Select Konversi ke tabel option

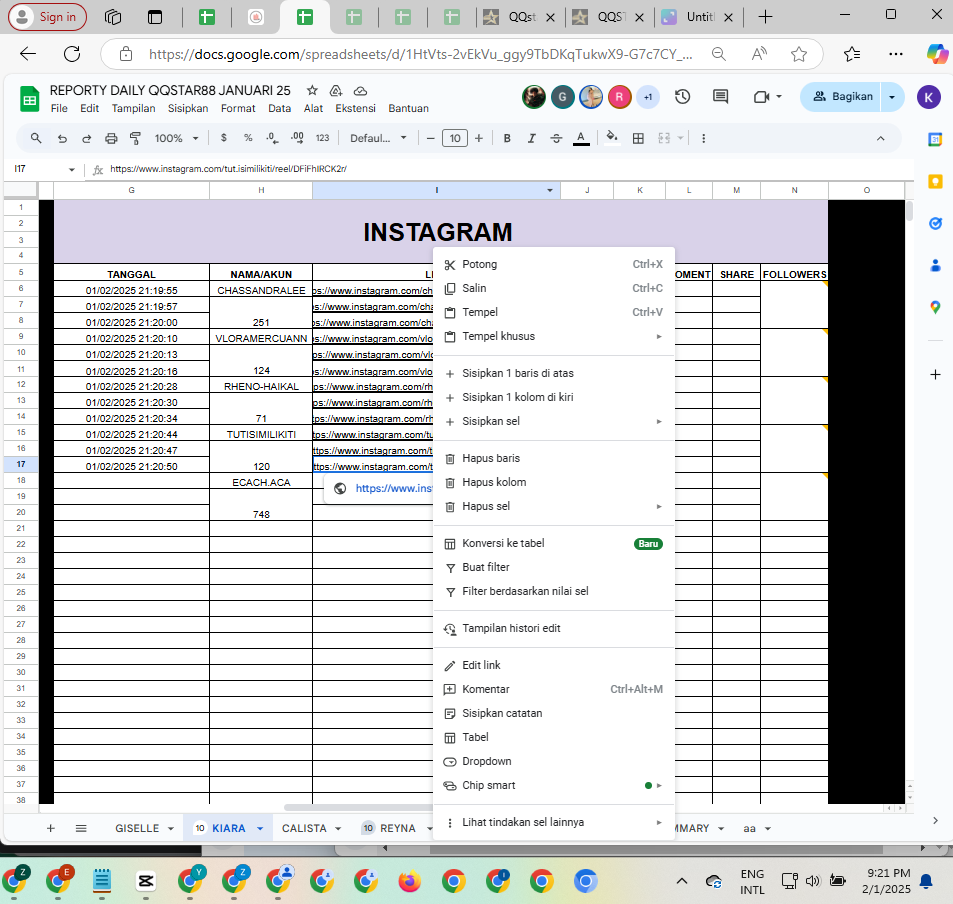(554, 543)
